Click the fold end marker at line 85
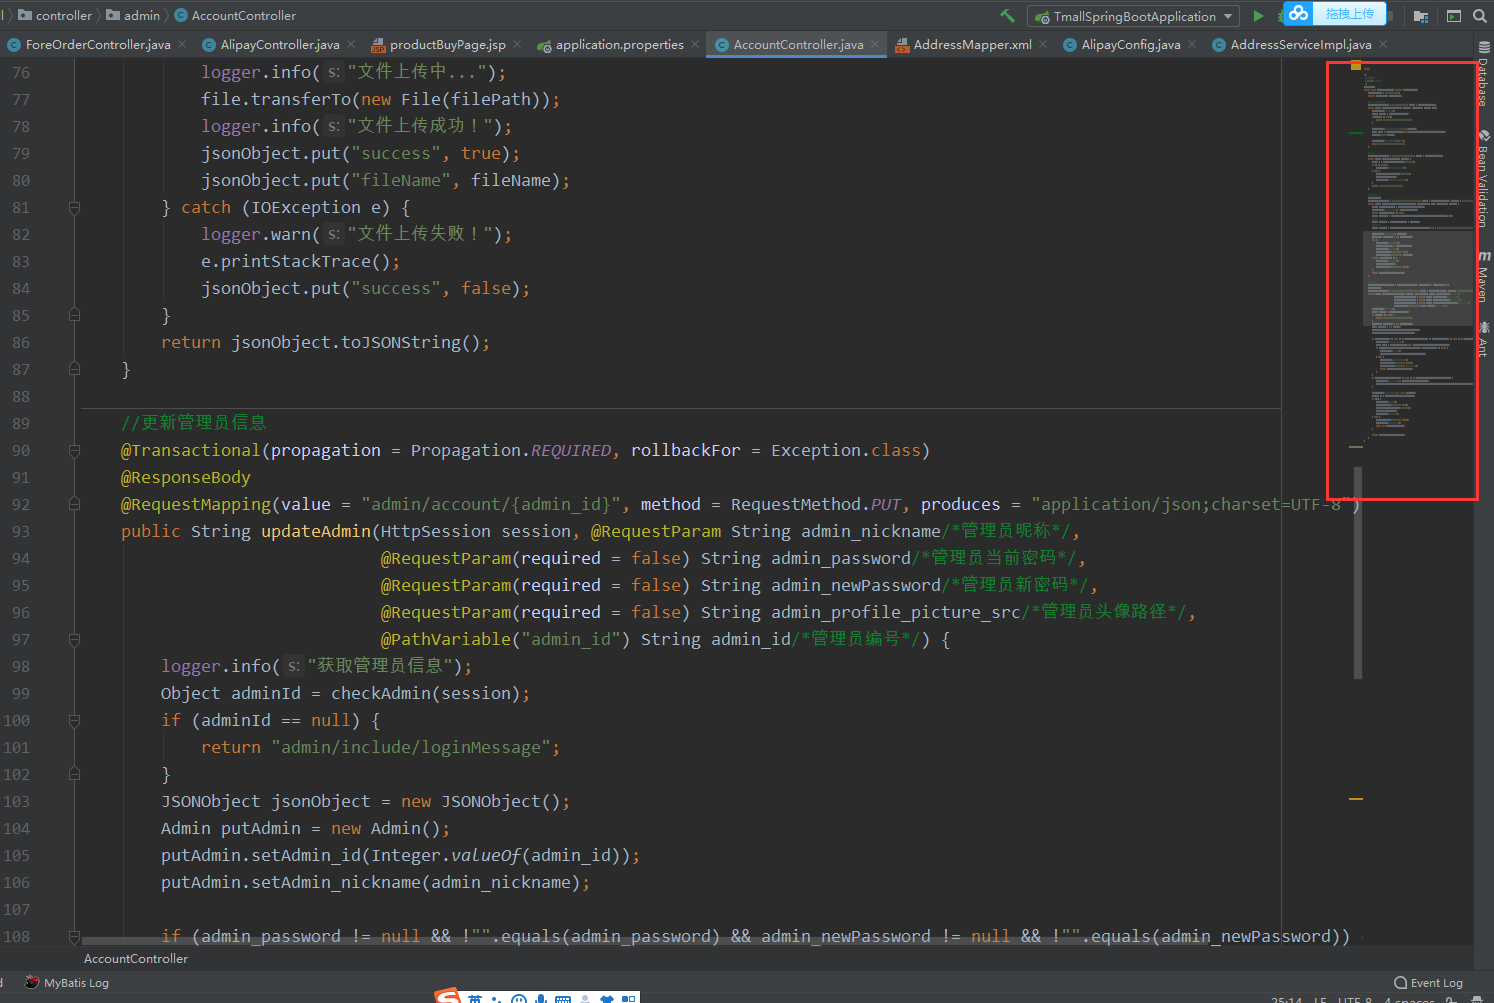 74,315
